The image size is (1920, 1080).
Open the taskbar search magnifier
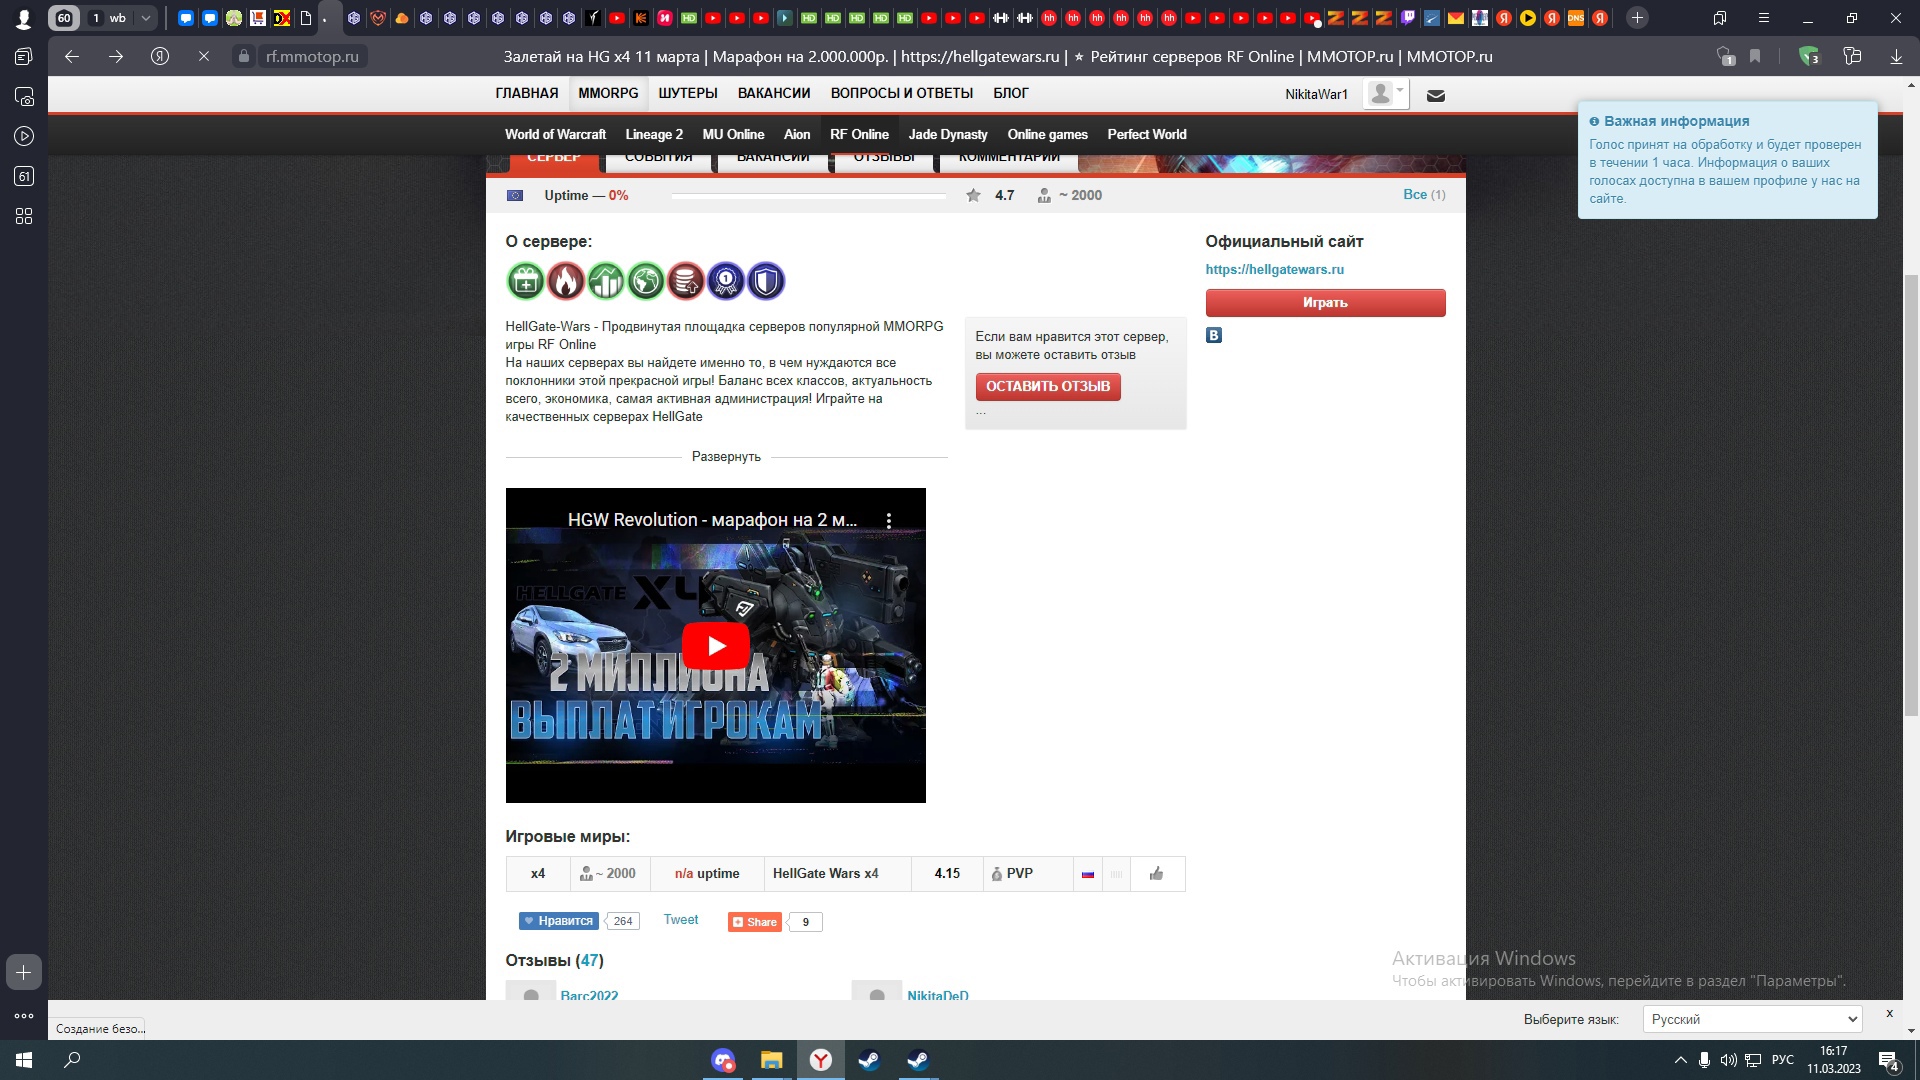72,1060
